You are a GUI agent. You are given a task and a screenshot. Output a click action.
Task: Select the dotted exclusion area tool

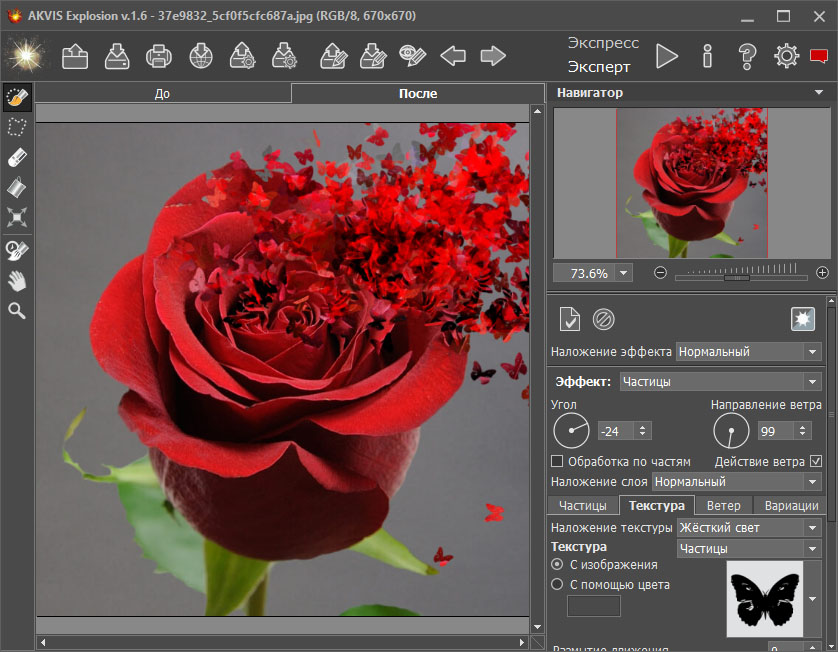pyautogui.click(x=17, y=127)
